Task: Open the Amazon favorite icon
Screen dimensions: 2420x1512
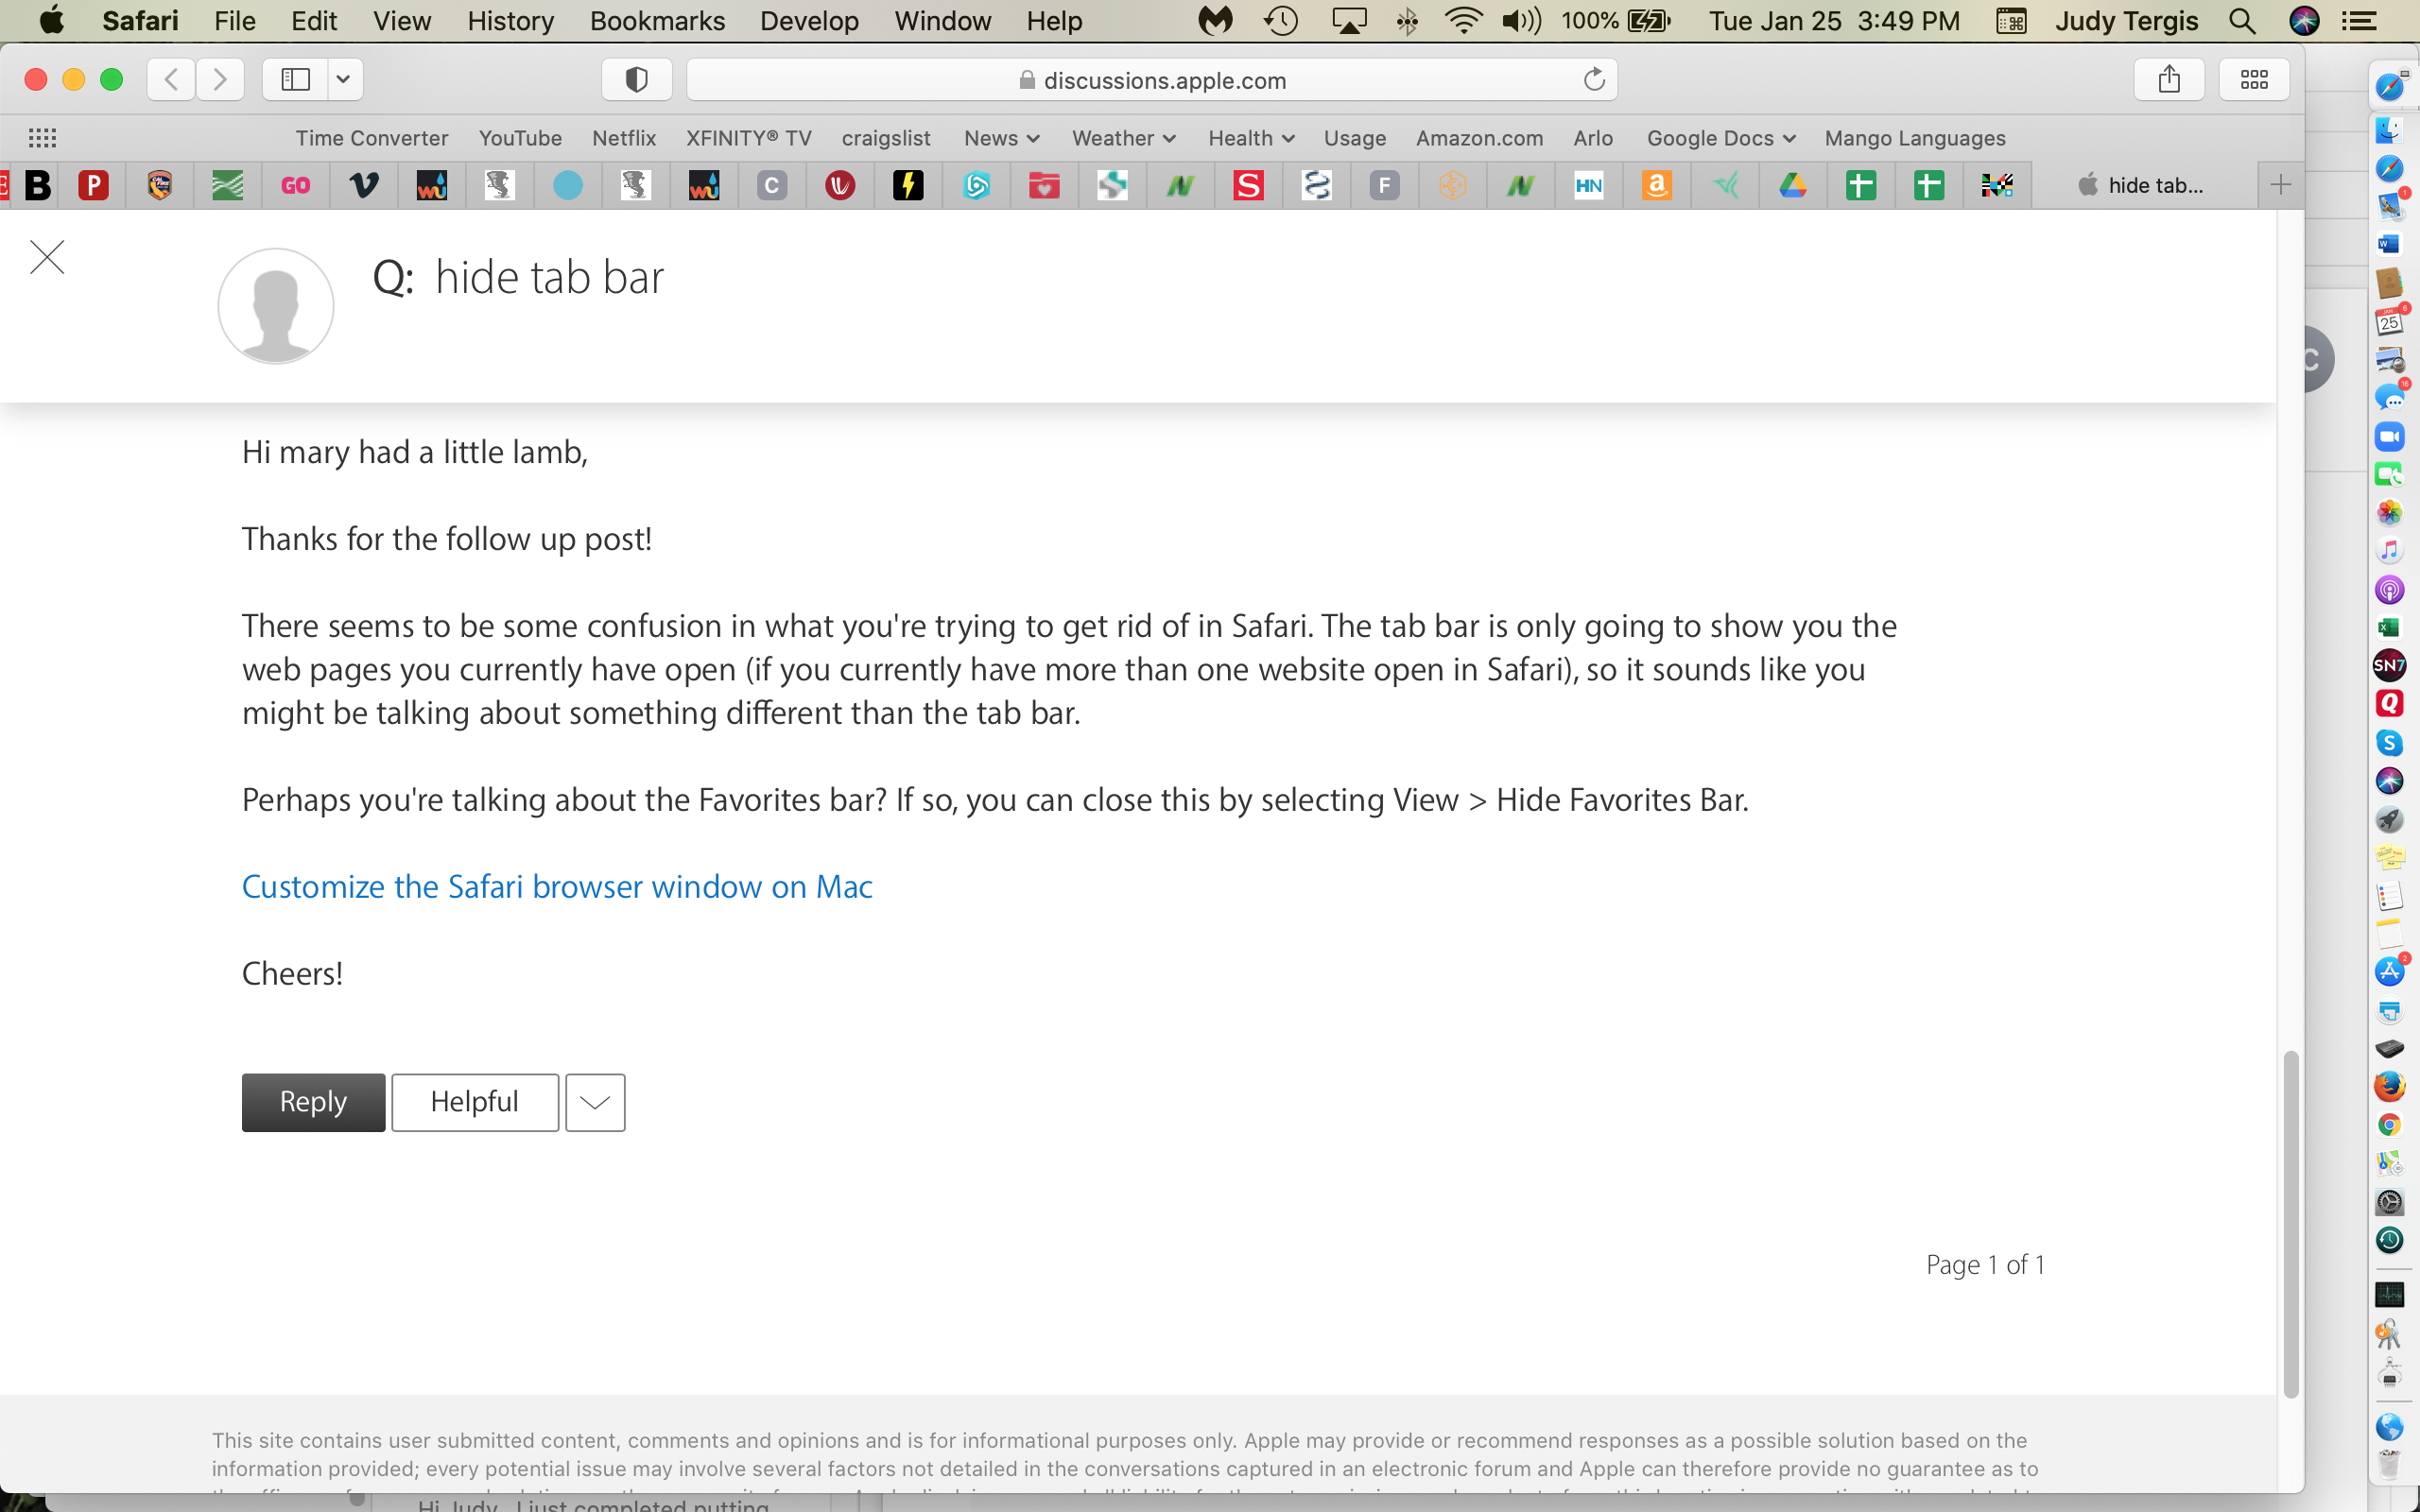Action: [x=1657, y=185]
